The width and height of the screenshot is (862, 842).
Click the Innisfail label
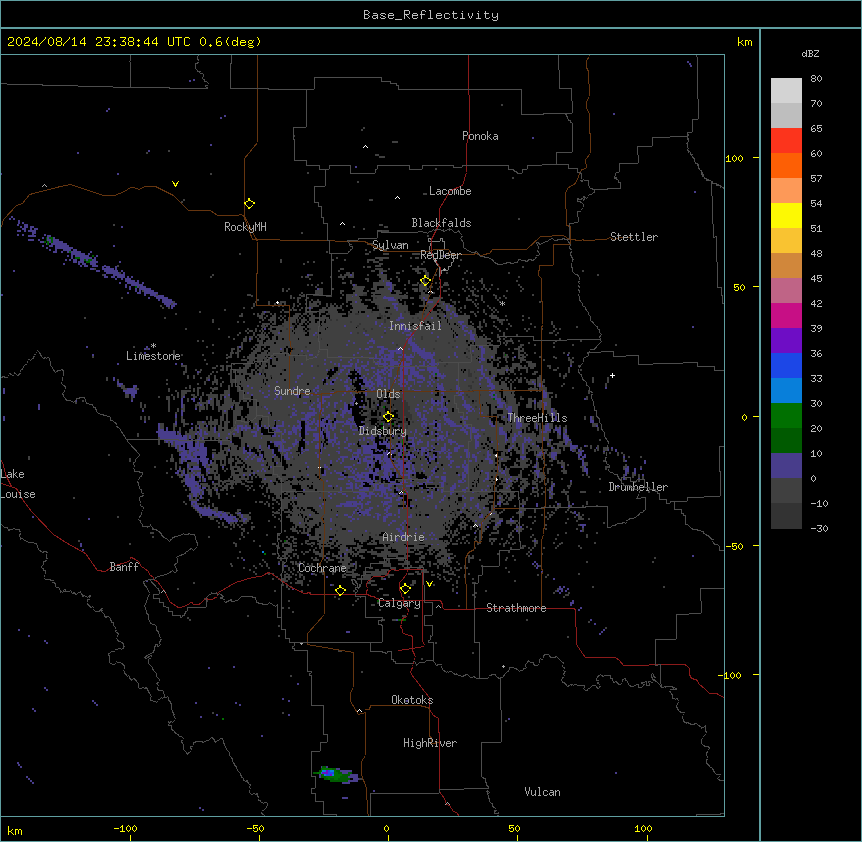pyautogui.click(x=416, y=326)
